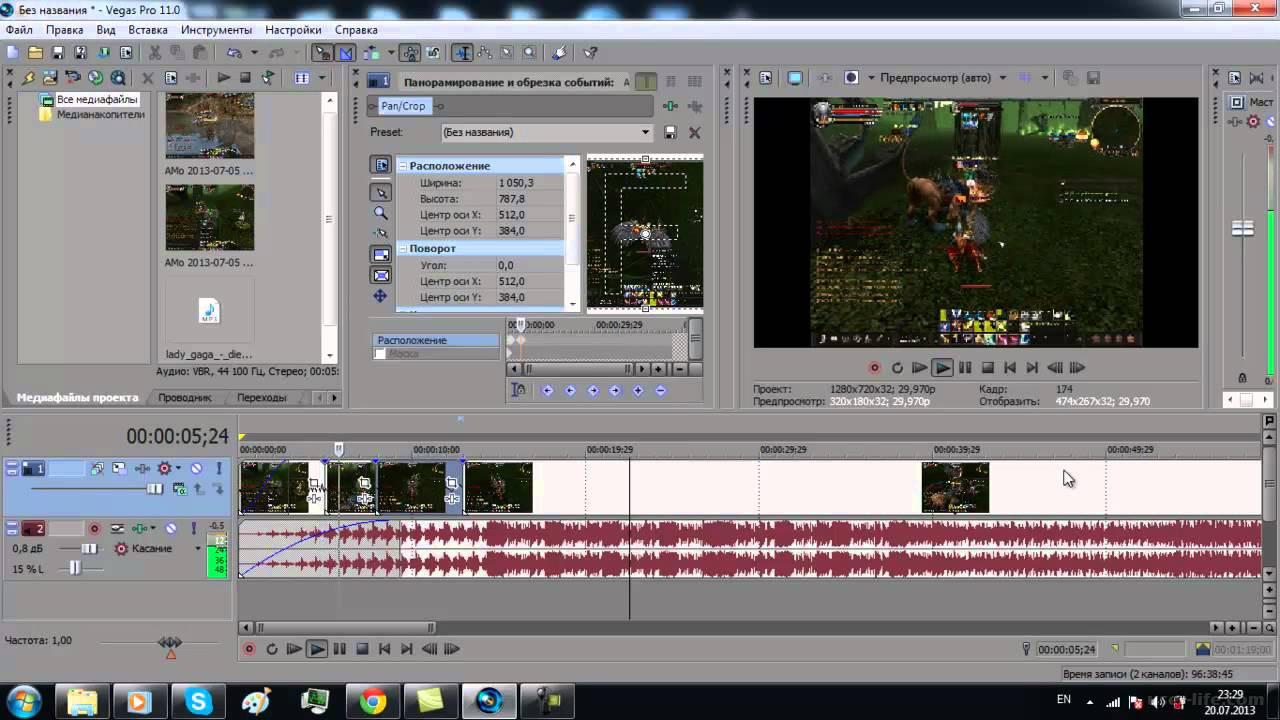Viewport: 1280px width, 720px height.
Task: Click the Ширина value field 1 050,3
Action: 530,183
